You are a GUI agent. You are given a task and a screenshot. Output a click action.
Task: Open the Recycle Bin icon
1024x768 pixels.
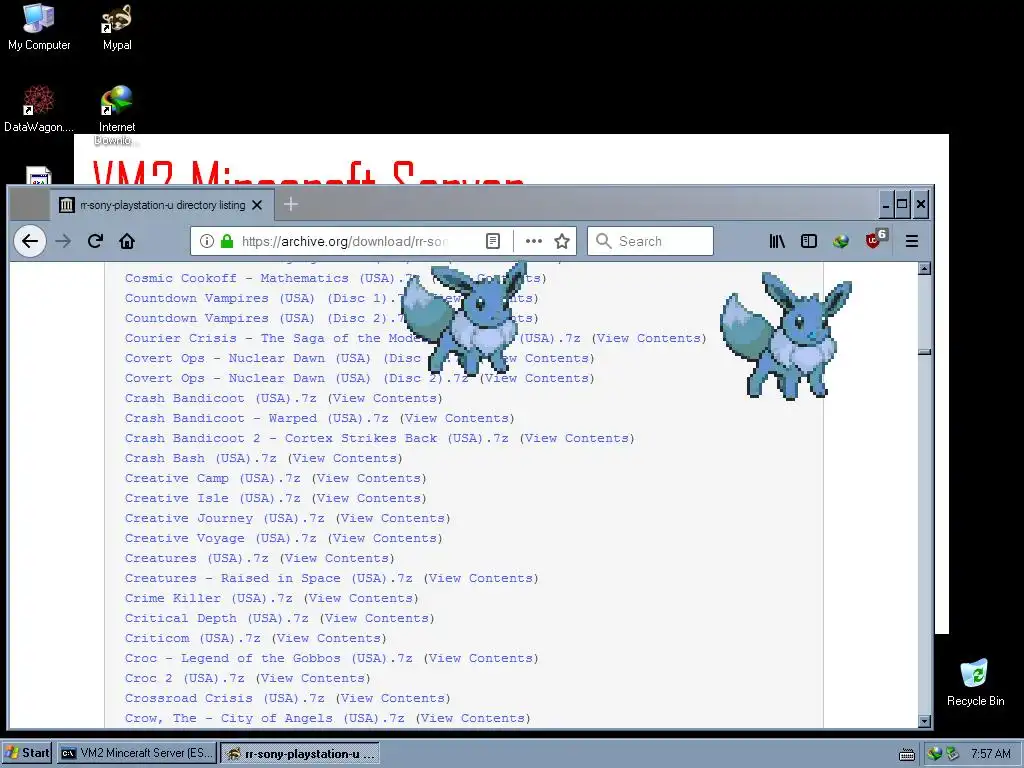975,682
